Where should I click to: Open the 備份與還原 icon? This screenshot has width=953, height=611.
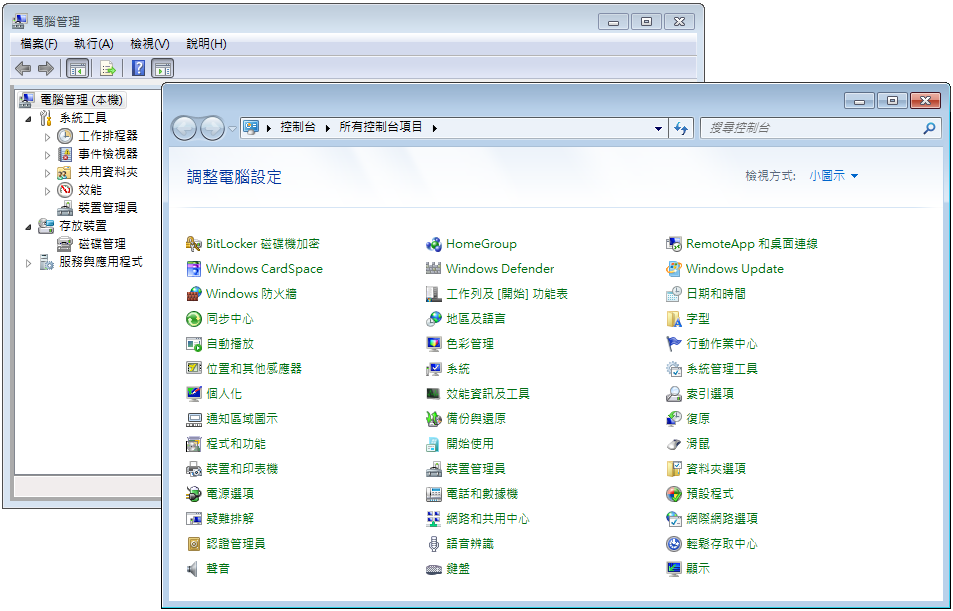click(x=433, y=419)
